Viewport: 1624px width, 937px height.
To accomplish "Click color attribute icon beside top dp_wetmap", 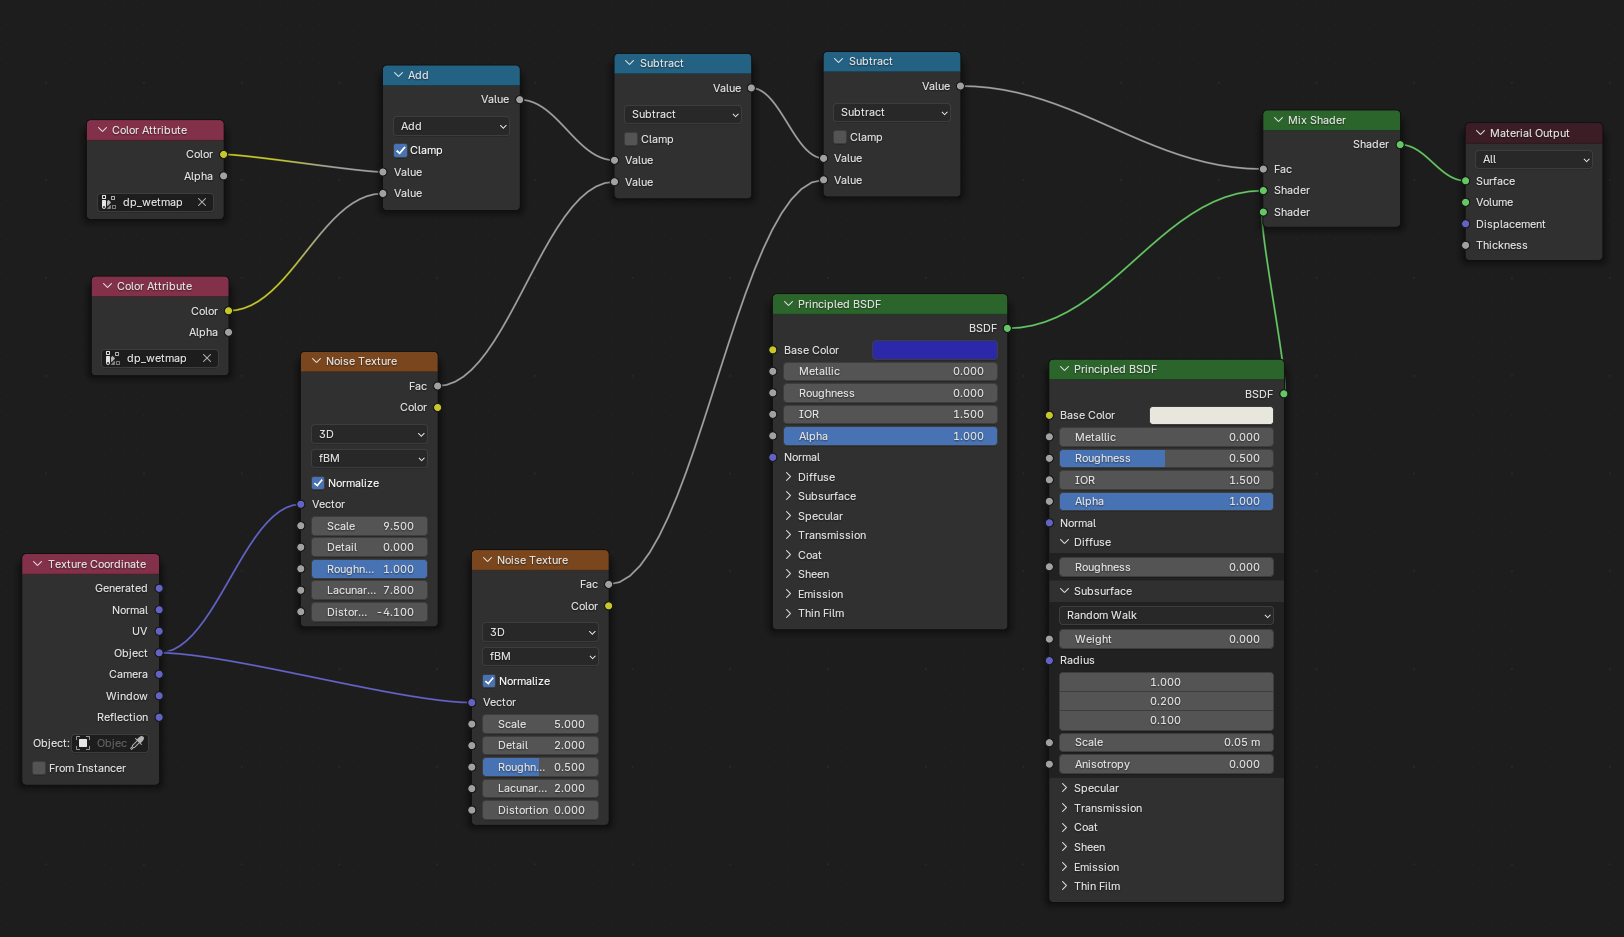I will [109, 202].
